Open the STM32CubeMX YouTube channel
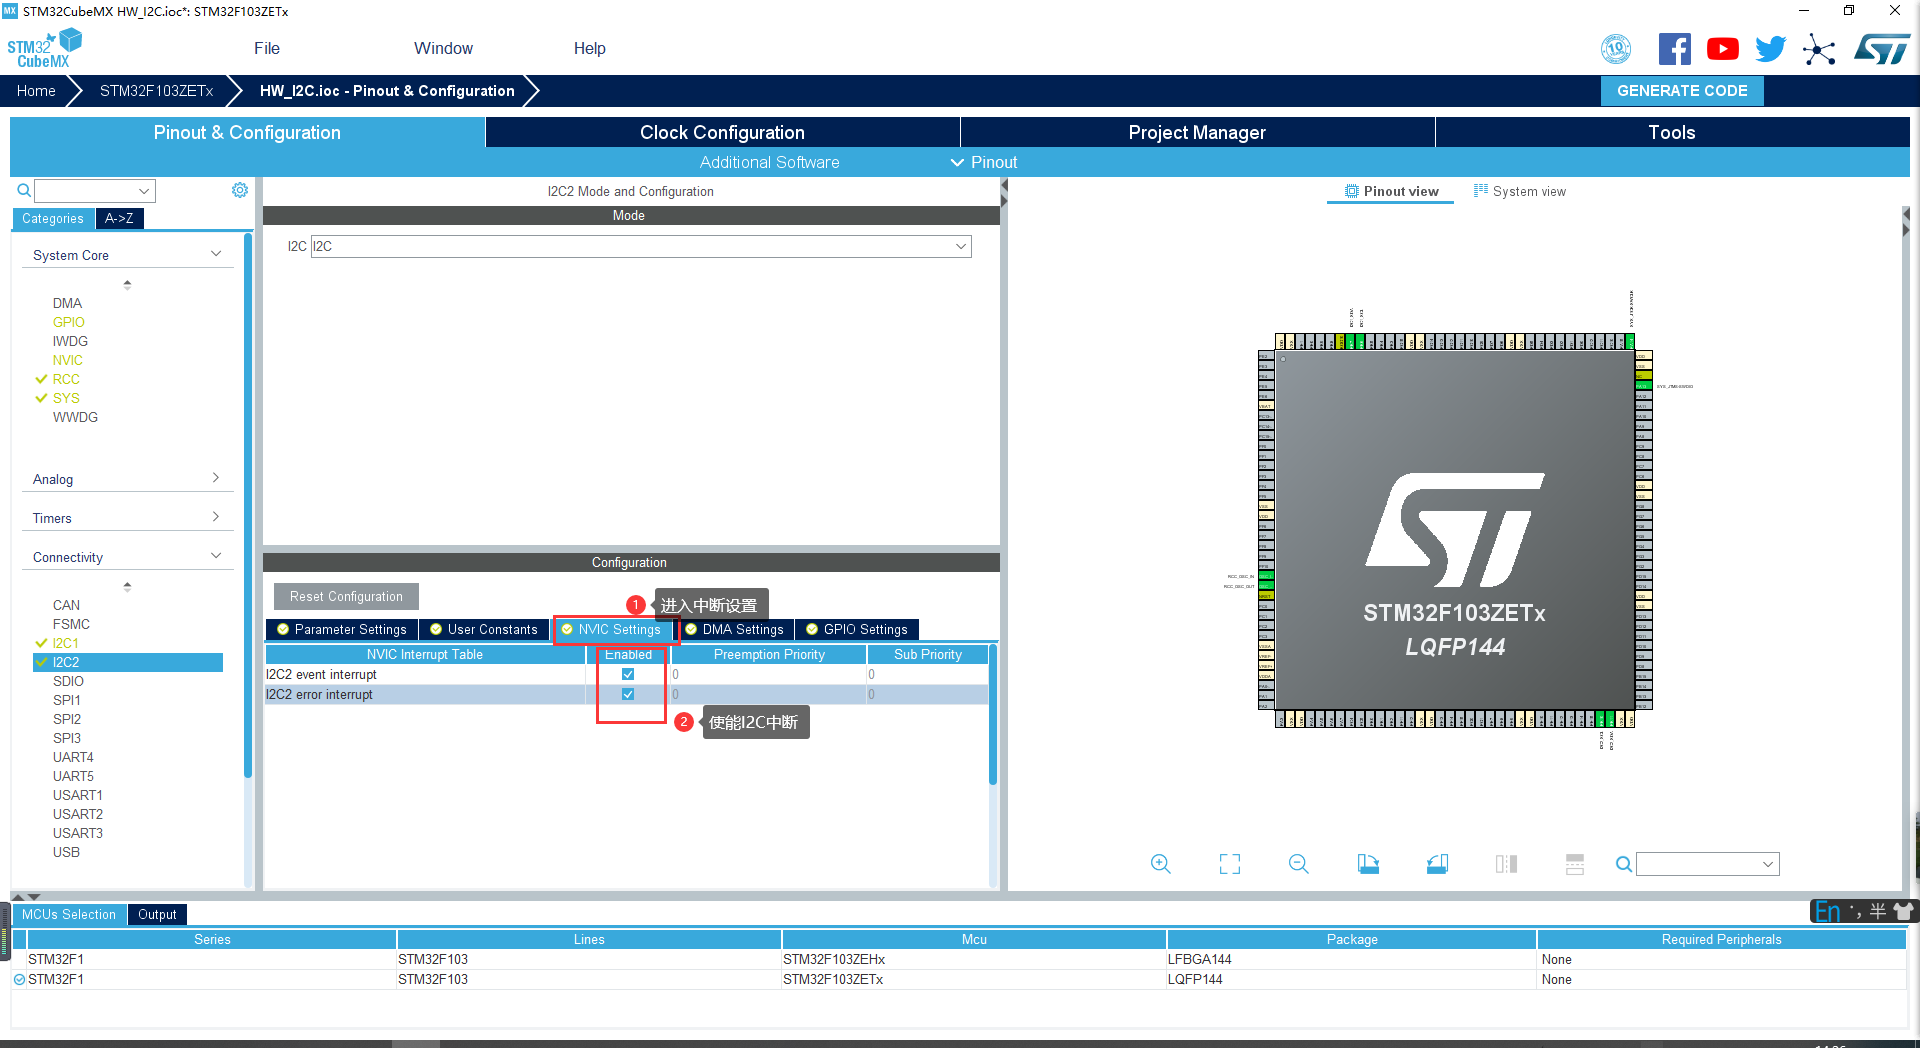The width and height of the screenshot is (1920, 1048). [x=1722, y=47]
